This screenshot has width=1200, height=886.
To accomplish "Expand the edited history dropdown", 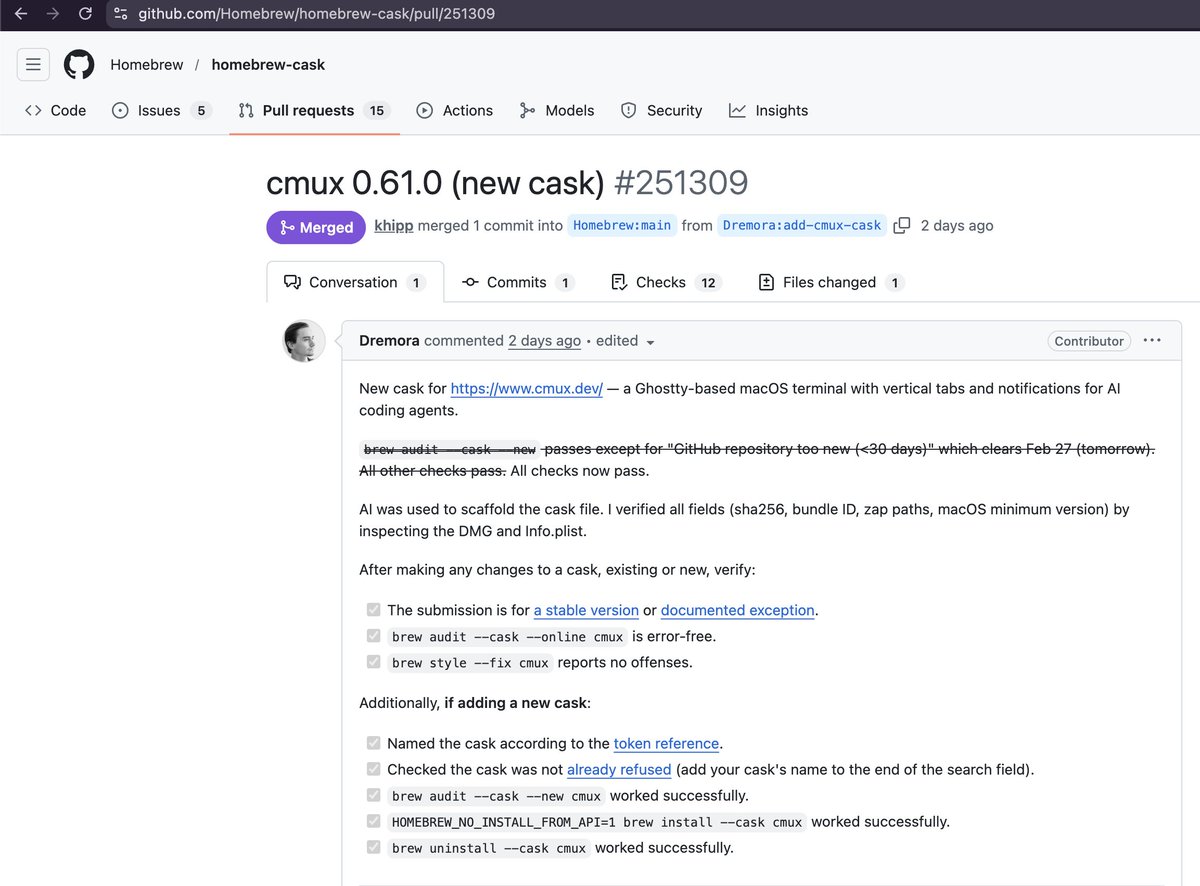I will pos(626,341).
